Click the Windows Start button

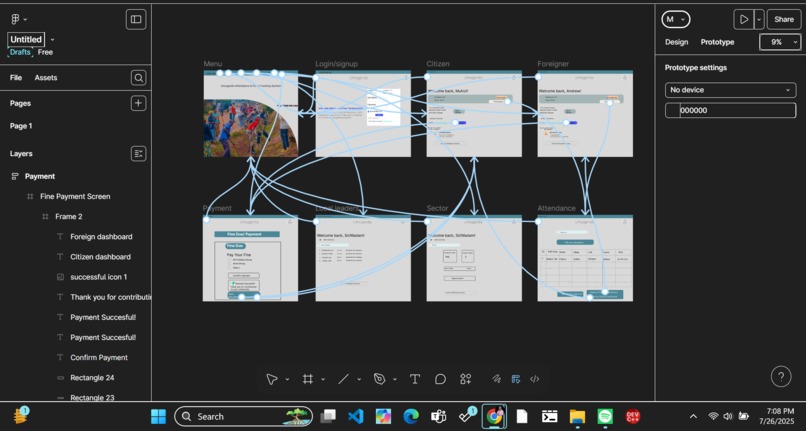(158, 416)
